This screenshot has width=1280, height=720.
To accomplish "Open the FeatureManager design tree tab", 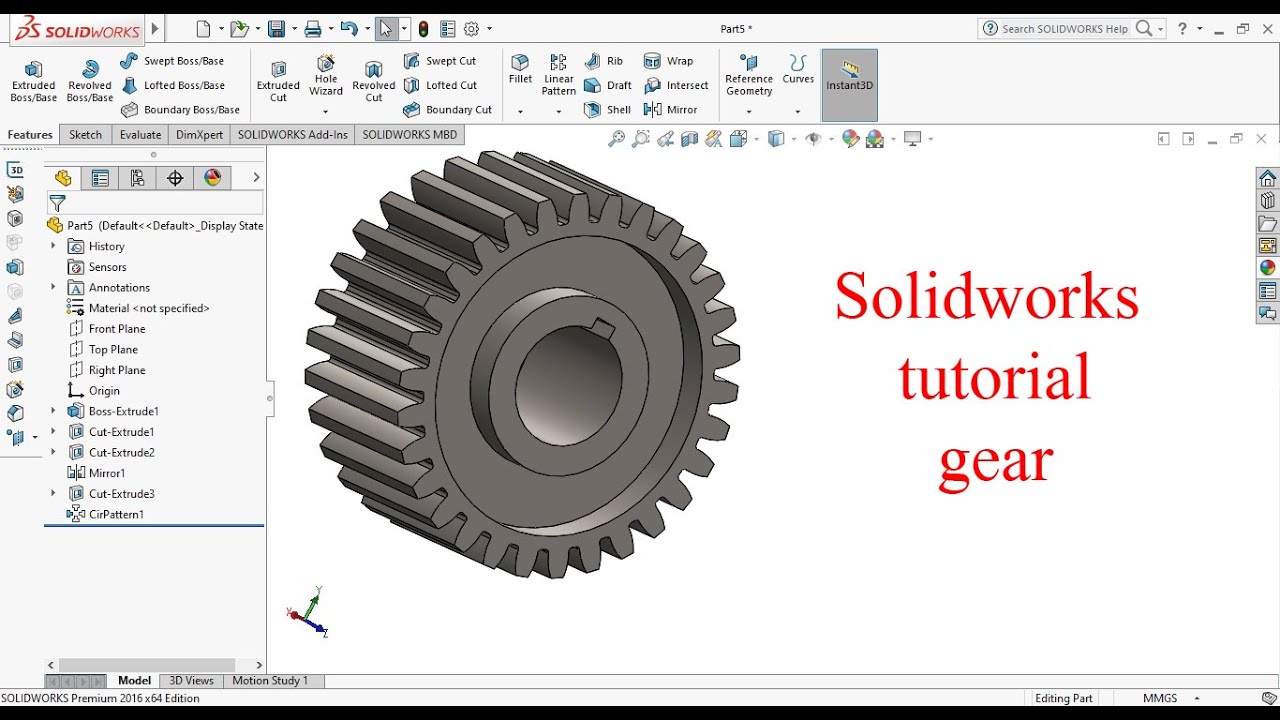I will coord(63,178).
